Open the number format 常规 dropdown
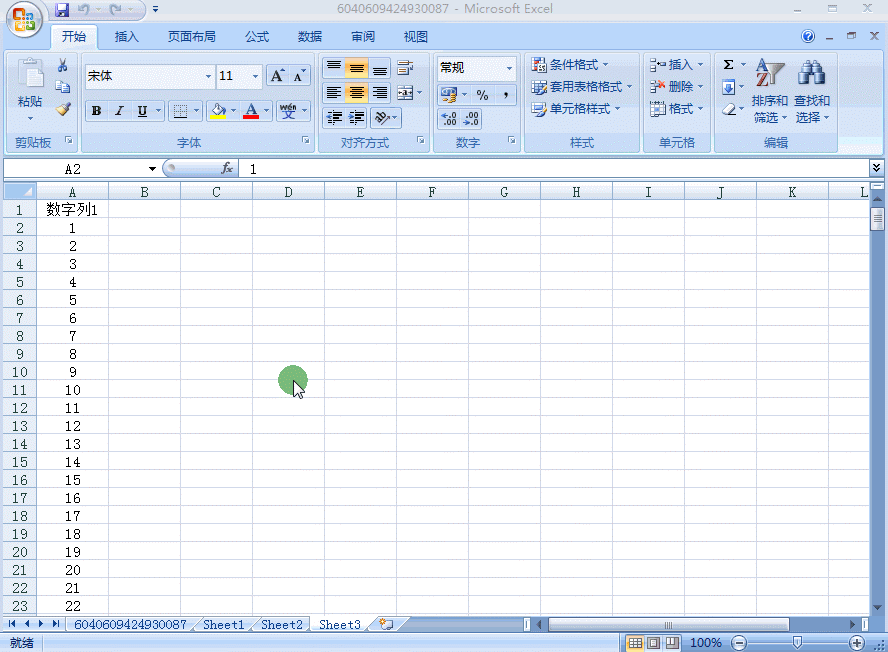The height and width of the screenshot is (652, 888). pyautogui.click(x=509, y=68)
